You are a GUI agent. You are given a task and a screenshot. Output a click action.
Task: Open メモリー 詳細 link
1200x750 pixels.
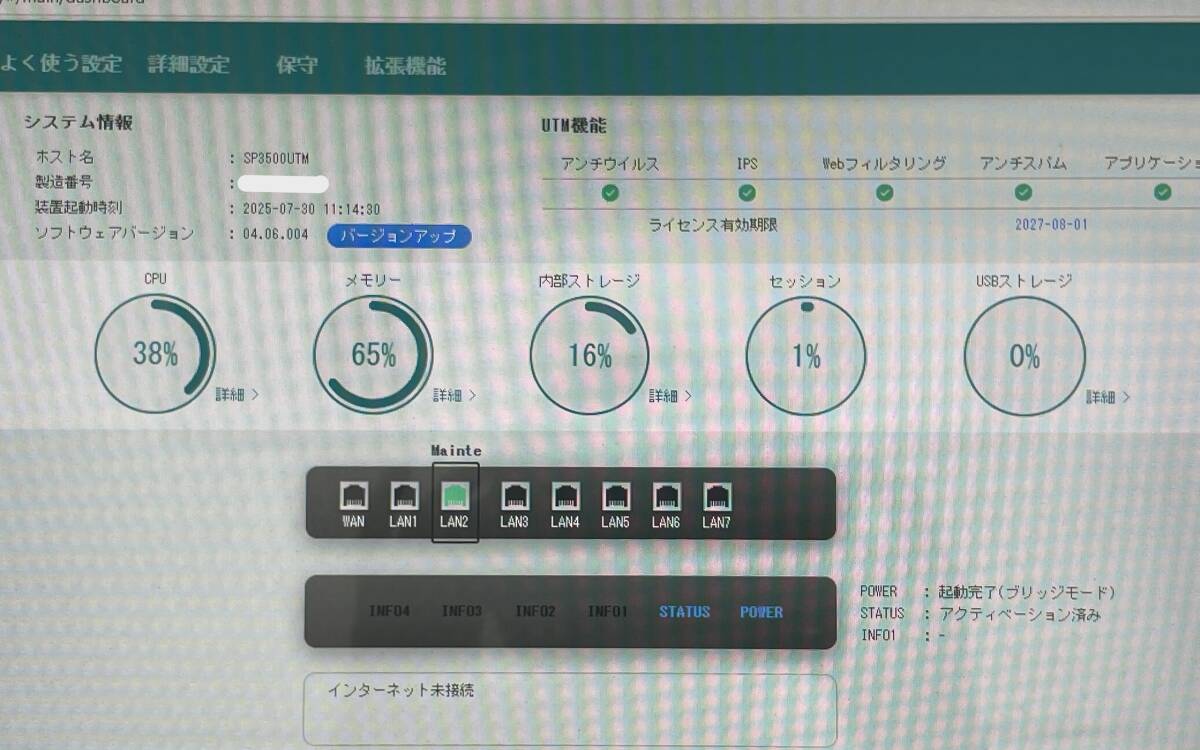(x=455, y=395)
